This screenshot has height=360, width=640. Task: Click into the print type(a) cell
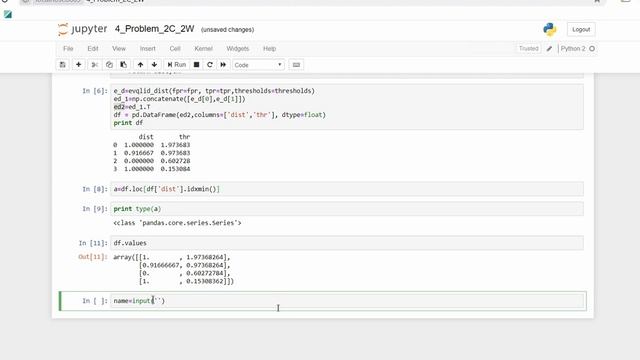click(x=347, y=209)
